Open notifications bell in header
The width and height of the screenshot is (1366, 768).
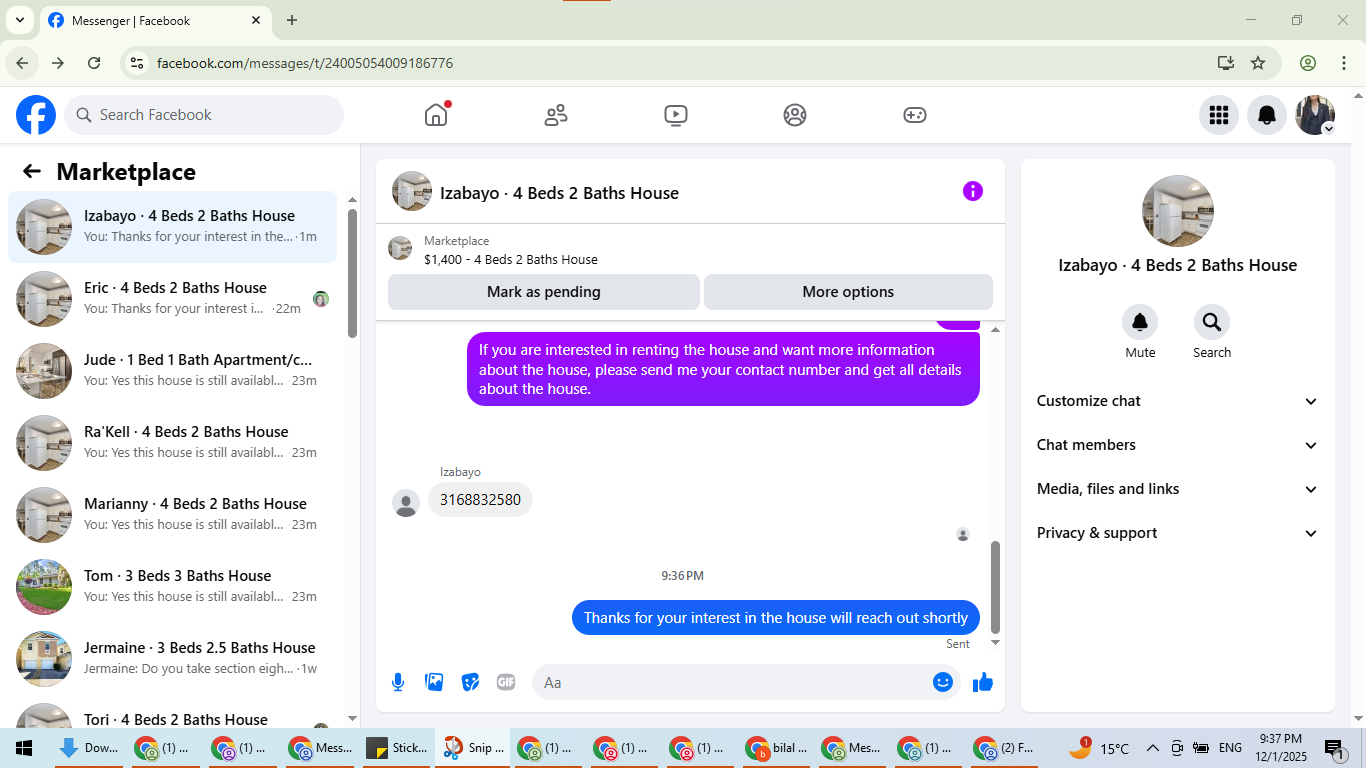1267,115
